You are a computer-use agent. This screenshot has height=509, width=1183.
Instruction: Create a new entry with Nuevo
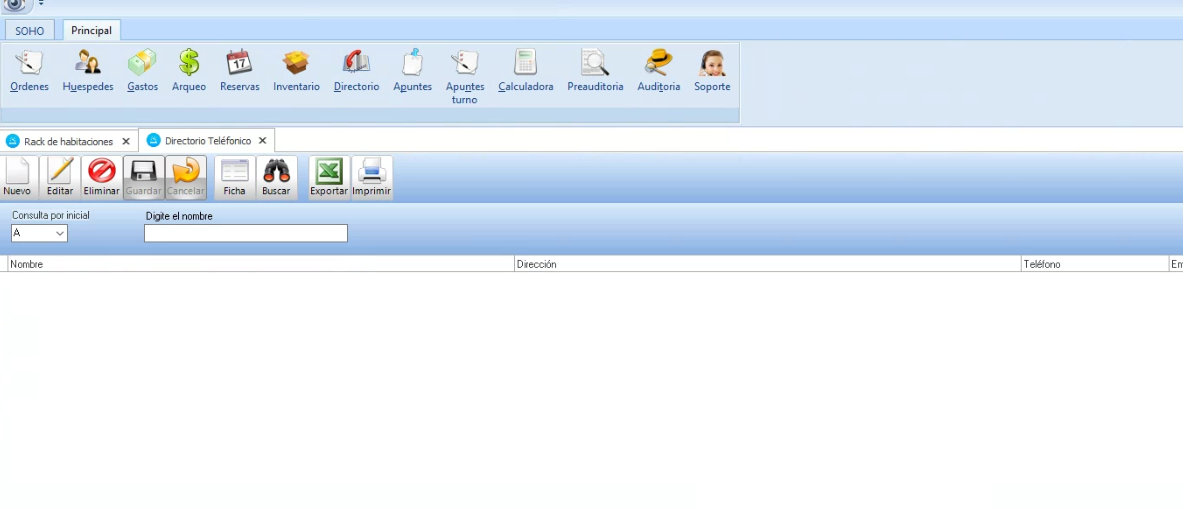(x=17, y=177)
